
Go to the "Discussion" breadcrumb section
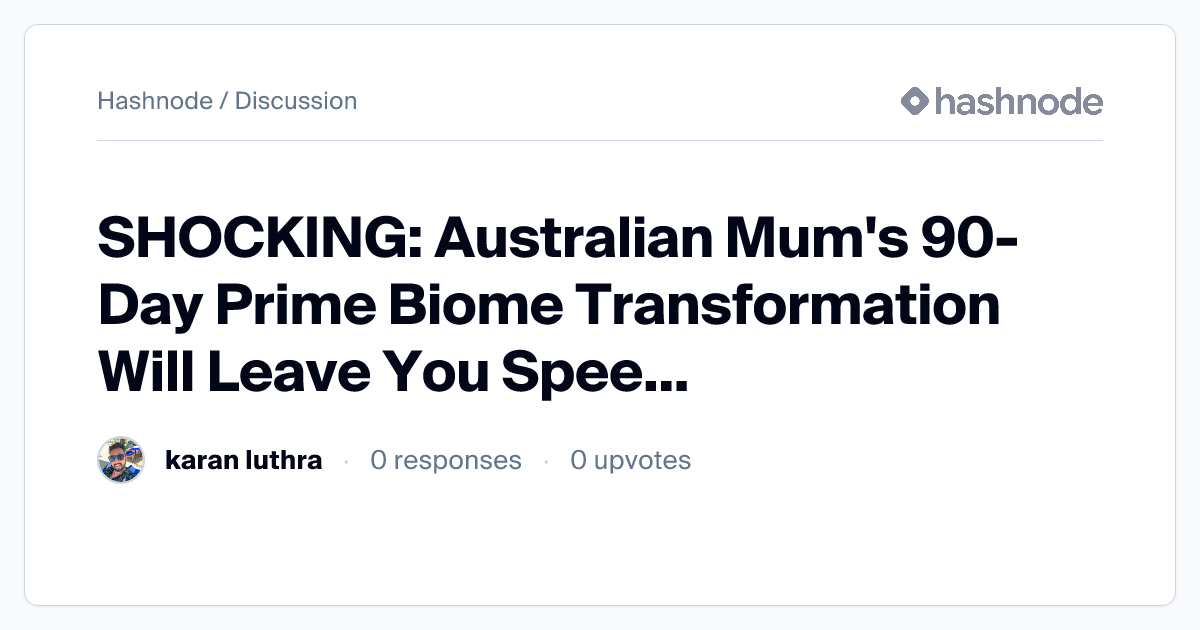pyautogui.click(x=296, y=101)
